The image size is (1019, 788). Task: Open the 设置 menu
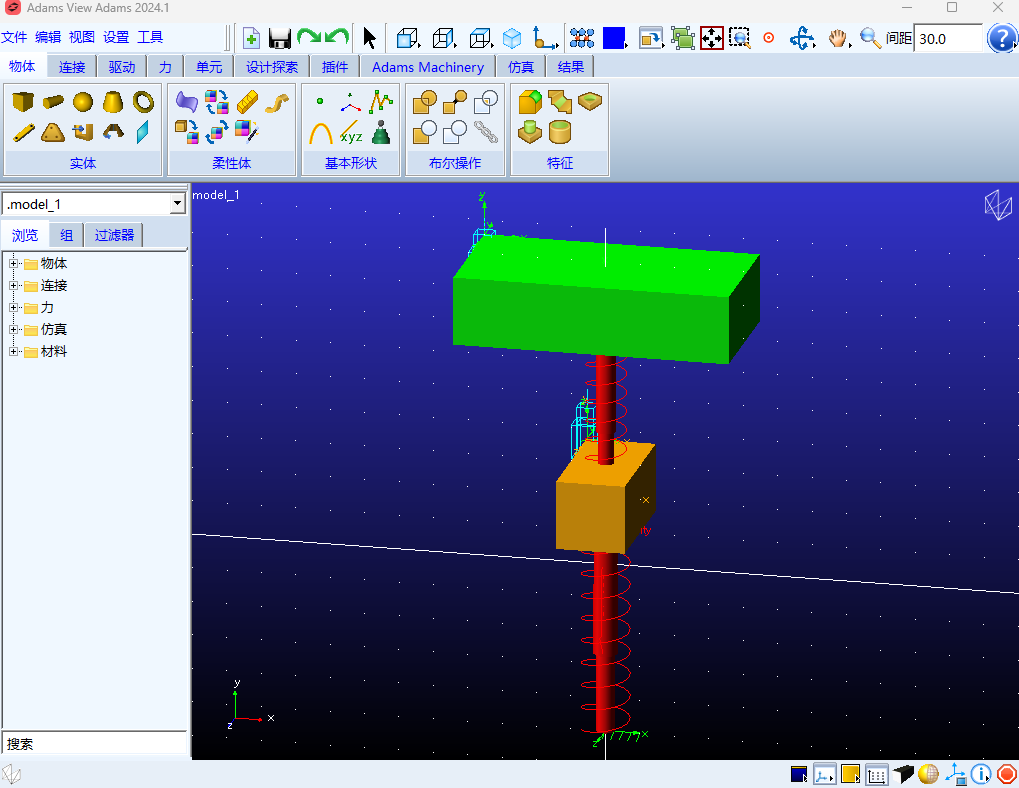[x=116, y=37]
